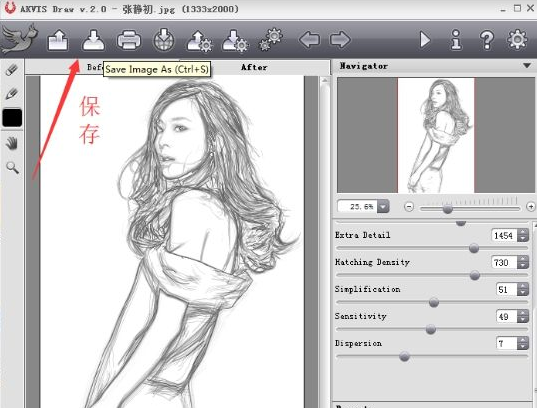The height and width of the screenshot is (408, 538).
Task: Start processing with the Run play button
Action: 425,40
